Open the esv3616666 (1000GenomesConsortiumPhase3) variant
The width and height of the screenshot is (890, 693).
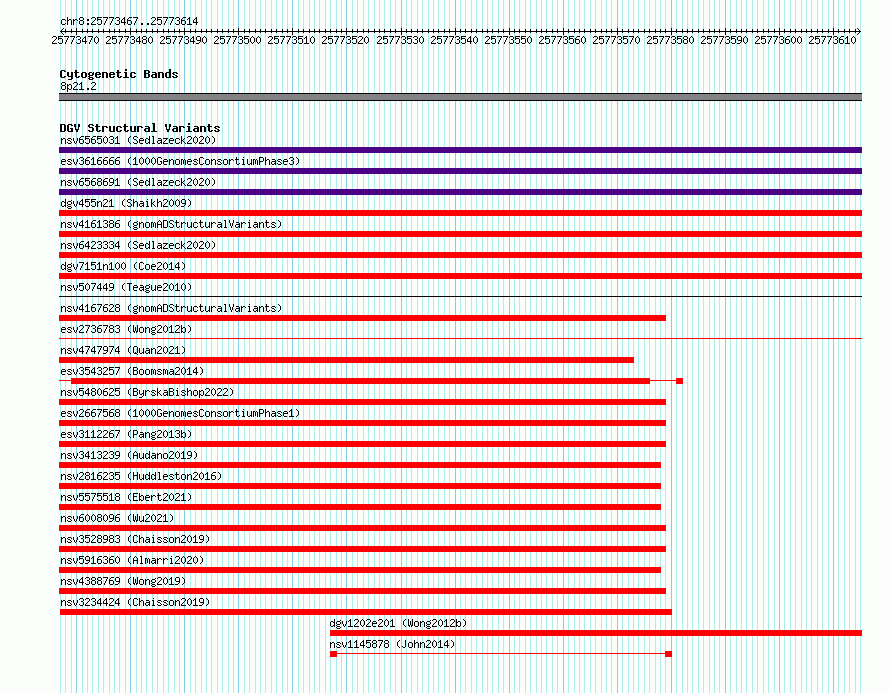(x=180, y=161)
